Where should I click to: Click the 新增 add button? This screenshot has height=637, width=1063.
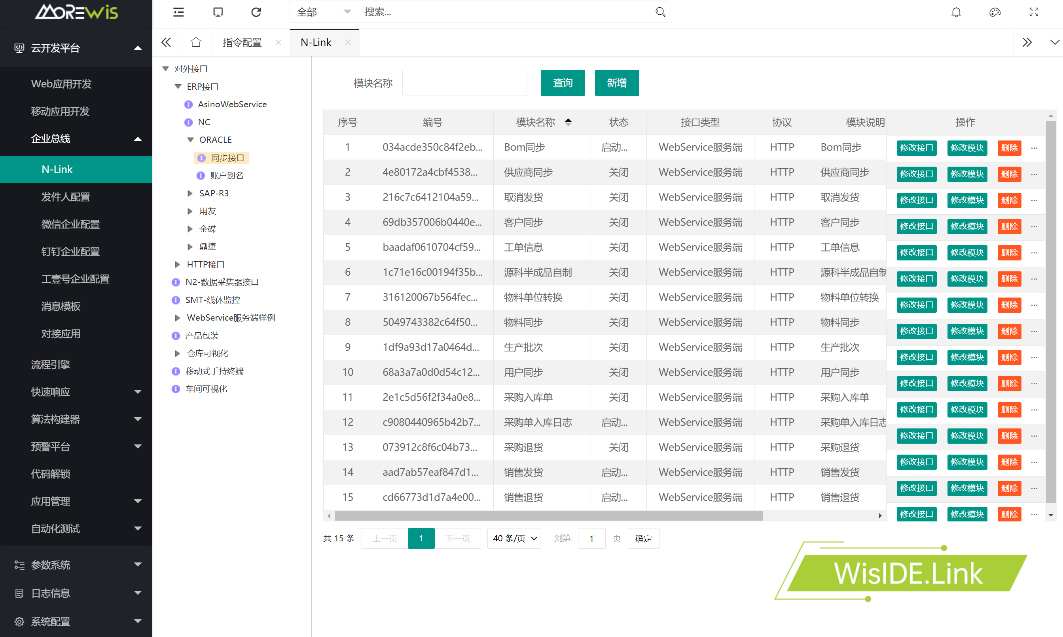(x=616, y=83)
